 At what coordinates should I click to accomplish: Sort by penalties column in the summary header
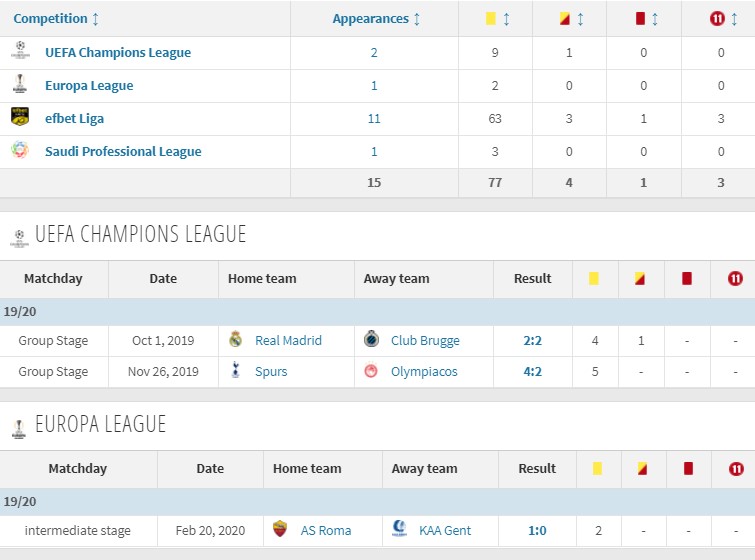734,19
